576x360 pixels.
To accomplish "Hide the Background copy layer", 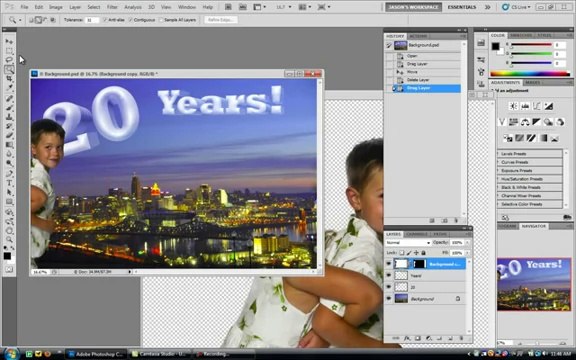I will pyautogui.click(x=389, y=264).
